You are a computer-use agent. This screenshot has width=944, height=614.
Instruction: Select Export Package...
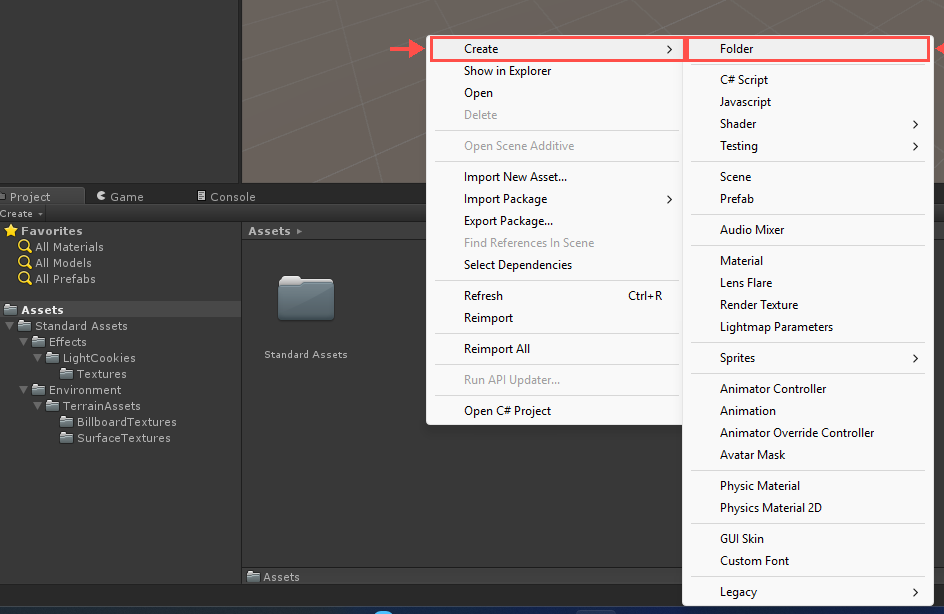click(556, 221)
